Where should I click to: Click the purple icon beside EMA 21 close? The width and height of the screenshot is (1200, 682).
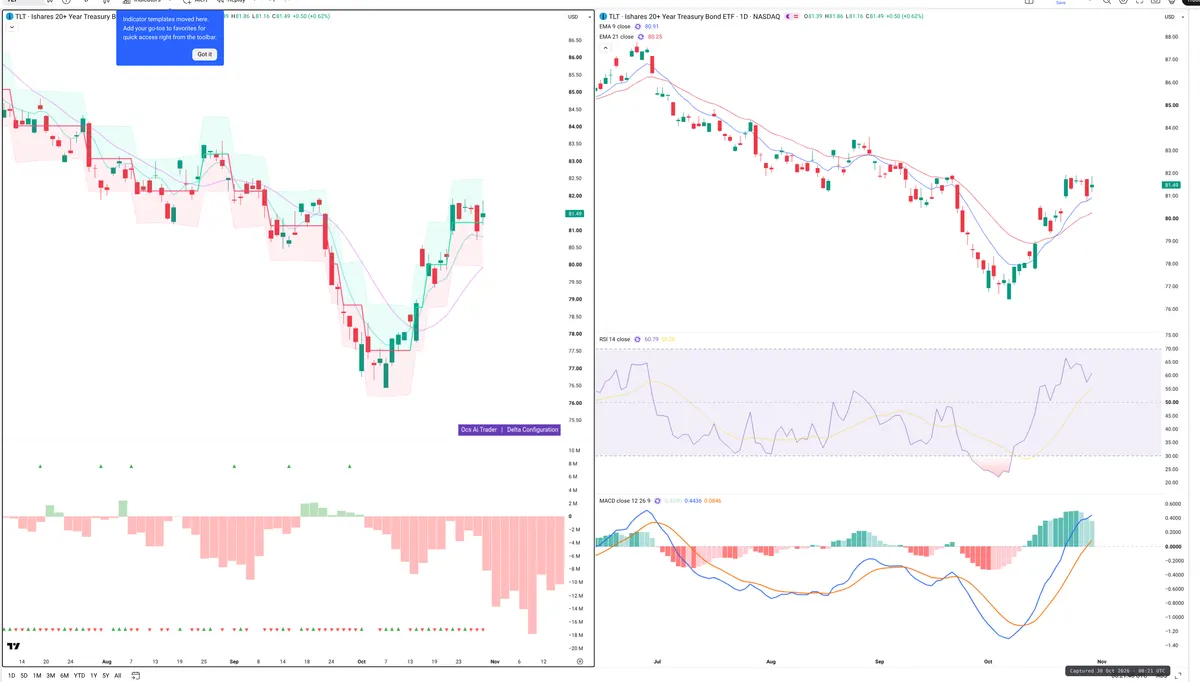pyautogui.click(x=640, y=37)
